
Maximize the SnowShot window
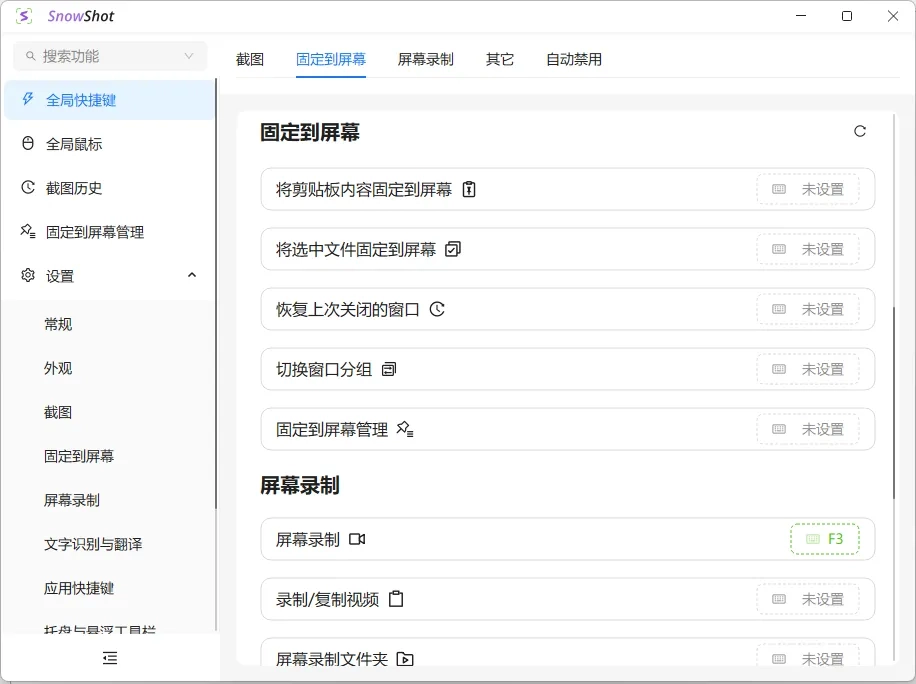[846, 16]
